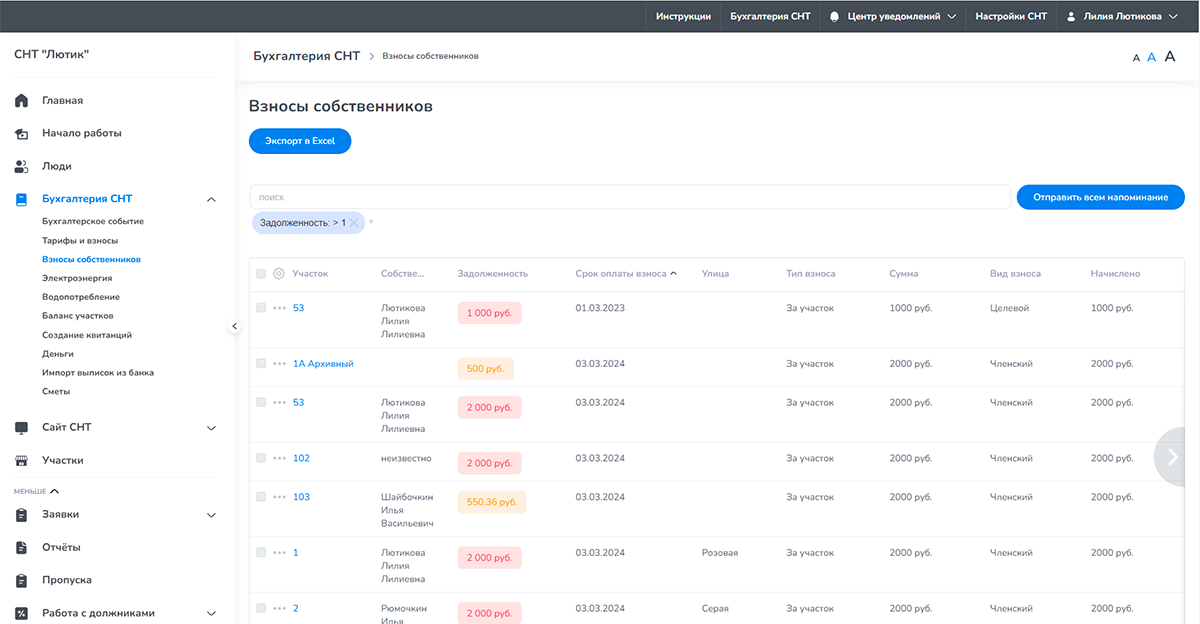Expand the Сайт СНТ sidebar section
This screenshot has height=624, width=1200.
click(x=211, y=428)
